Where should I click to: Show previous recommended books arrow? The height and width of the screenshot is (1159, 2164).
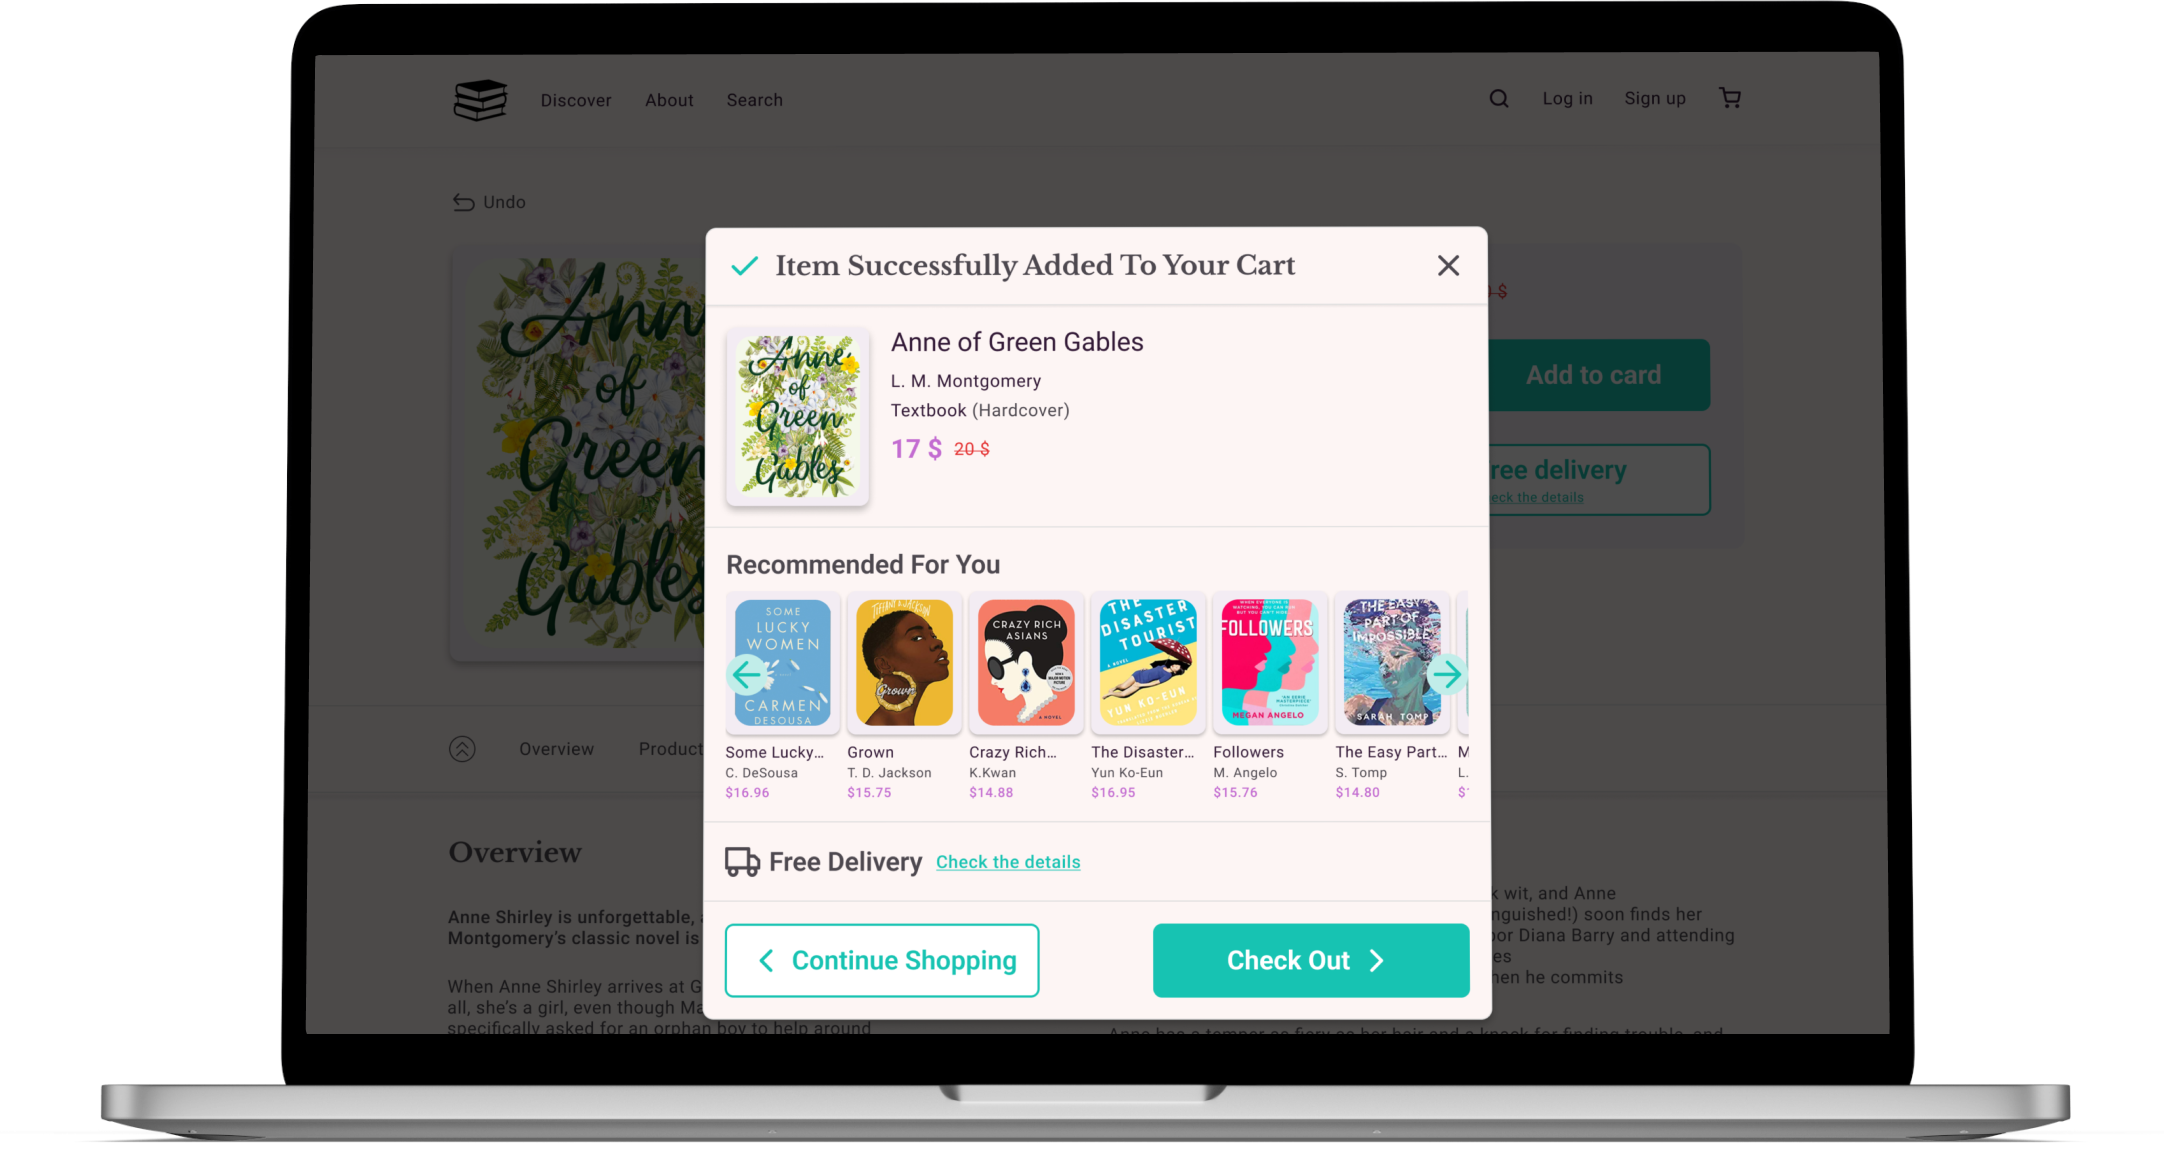(x=747, y=675)
